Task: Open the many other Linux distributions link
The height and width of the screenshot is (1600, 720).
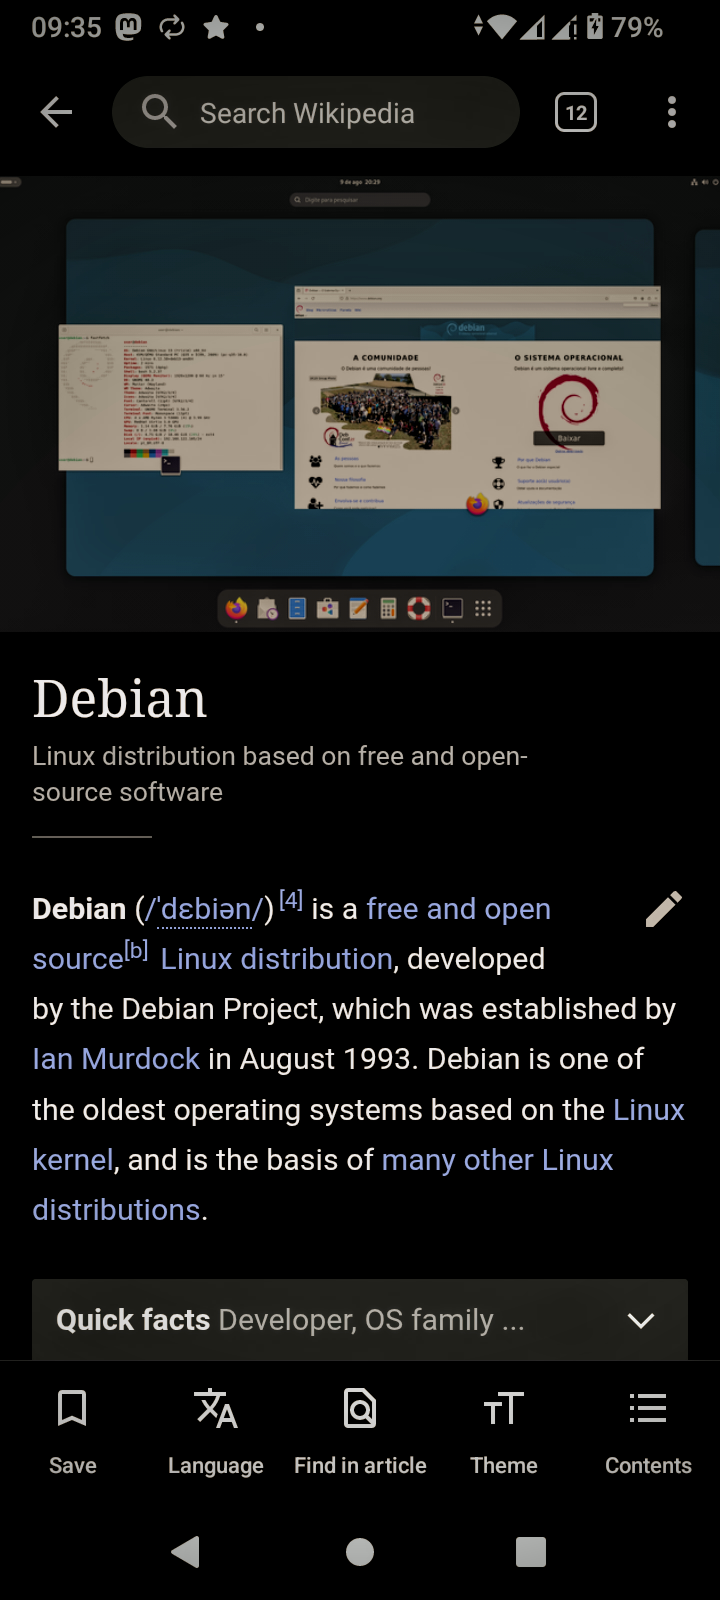Action: tap(497, 1160)
